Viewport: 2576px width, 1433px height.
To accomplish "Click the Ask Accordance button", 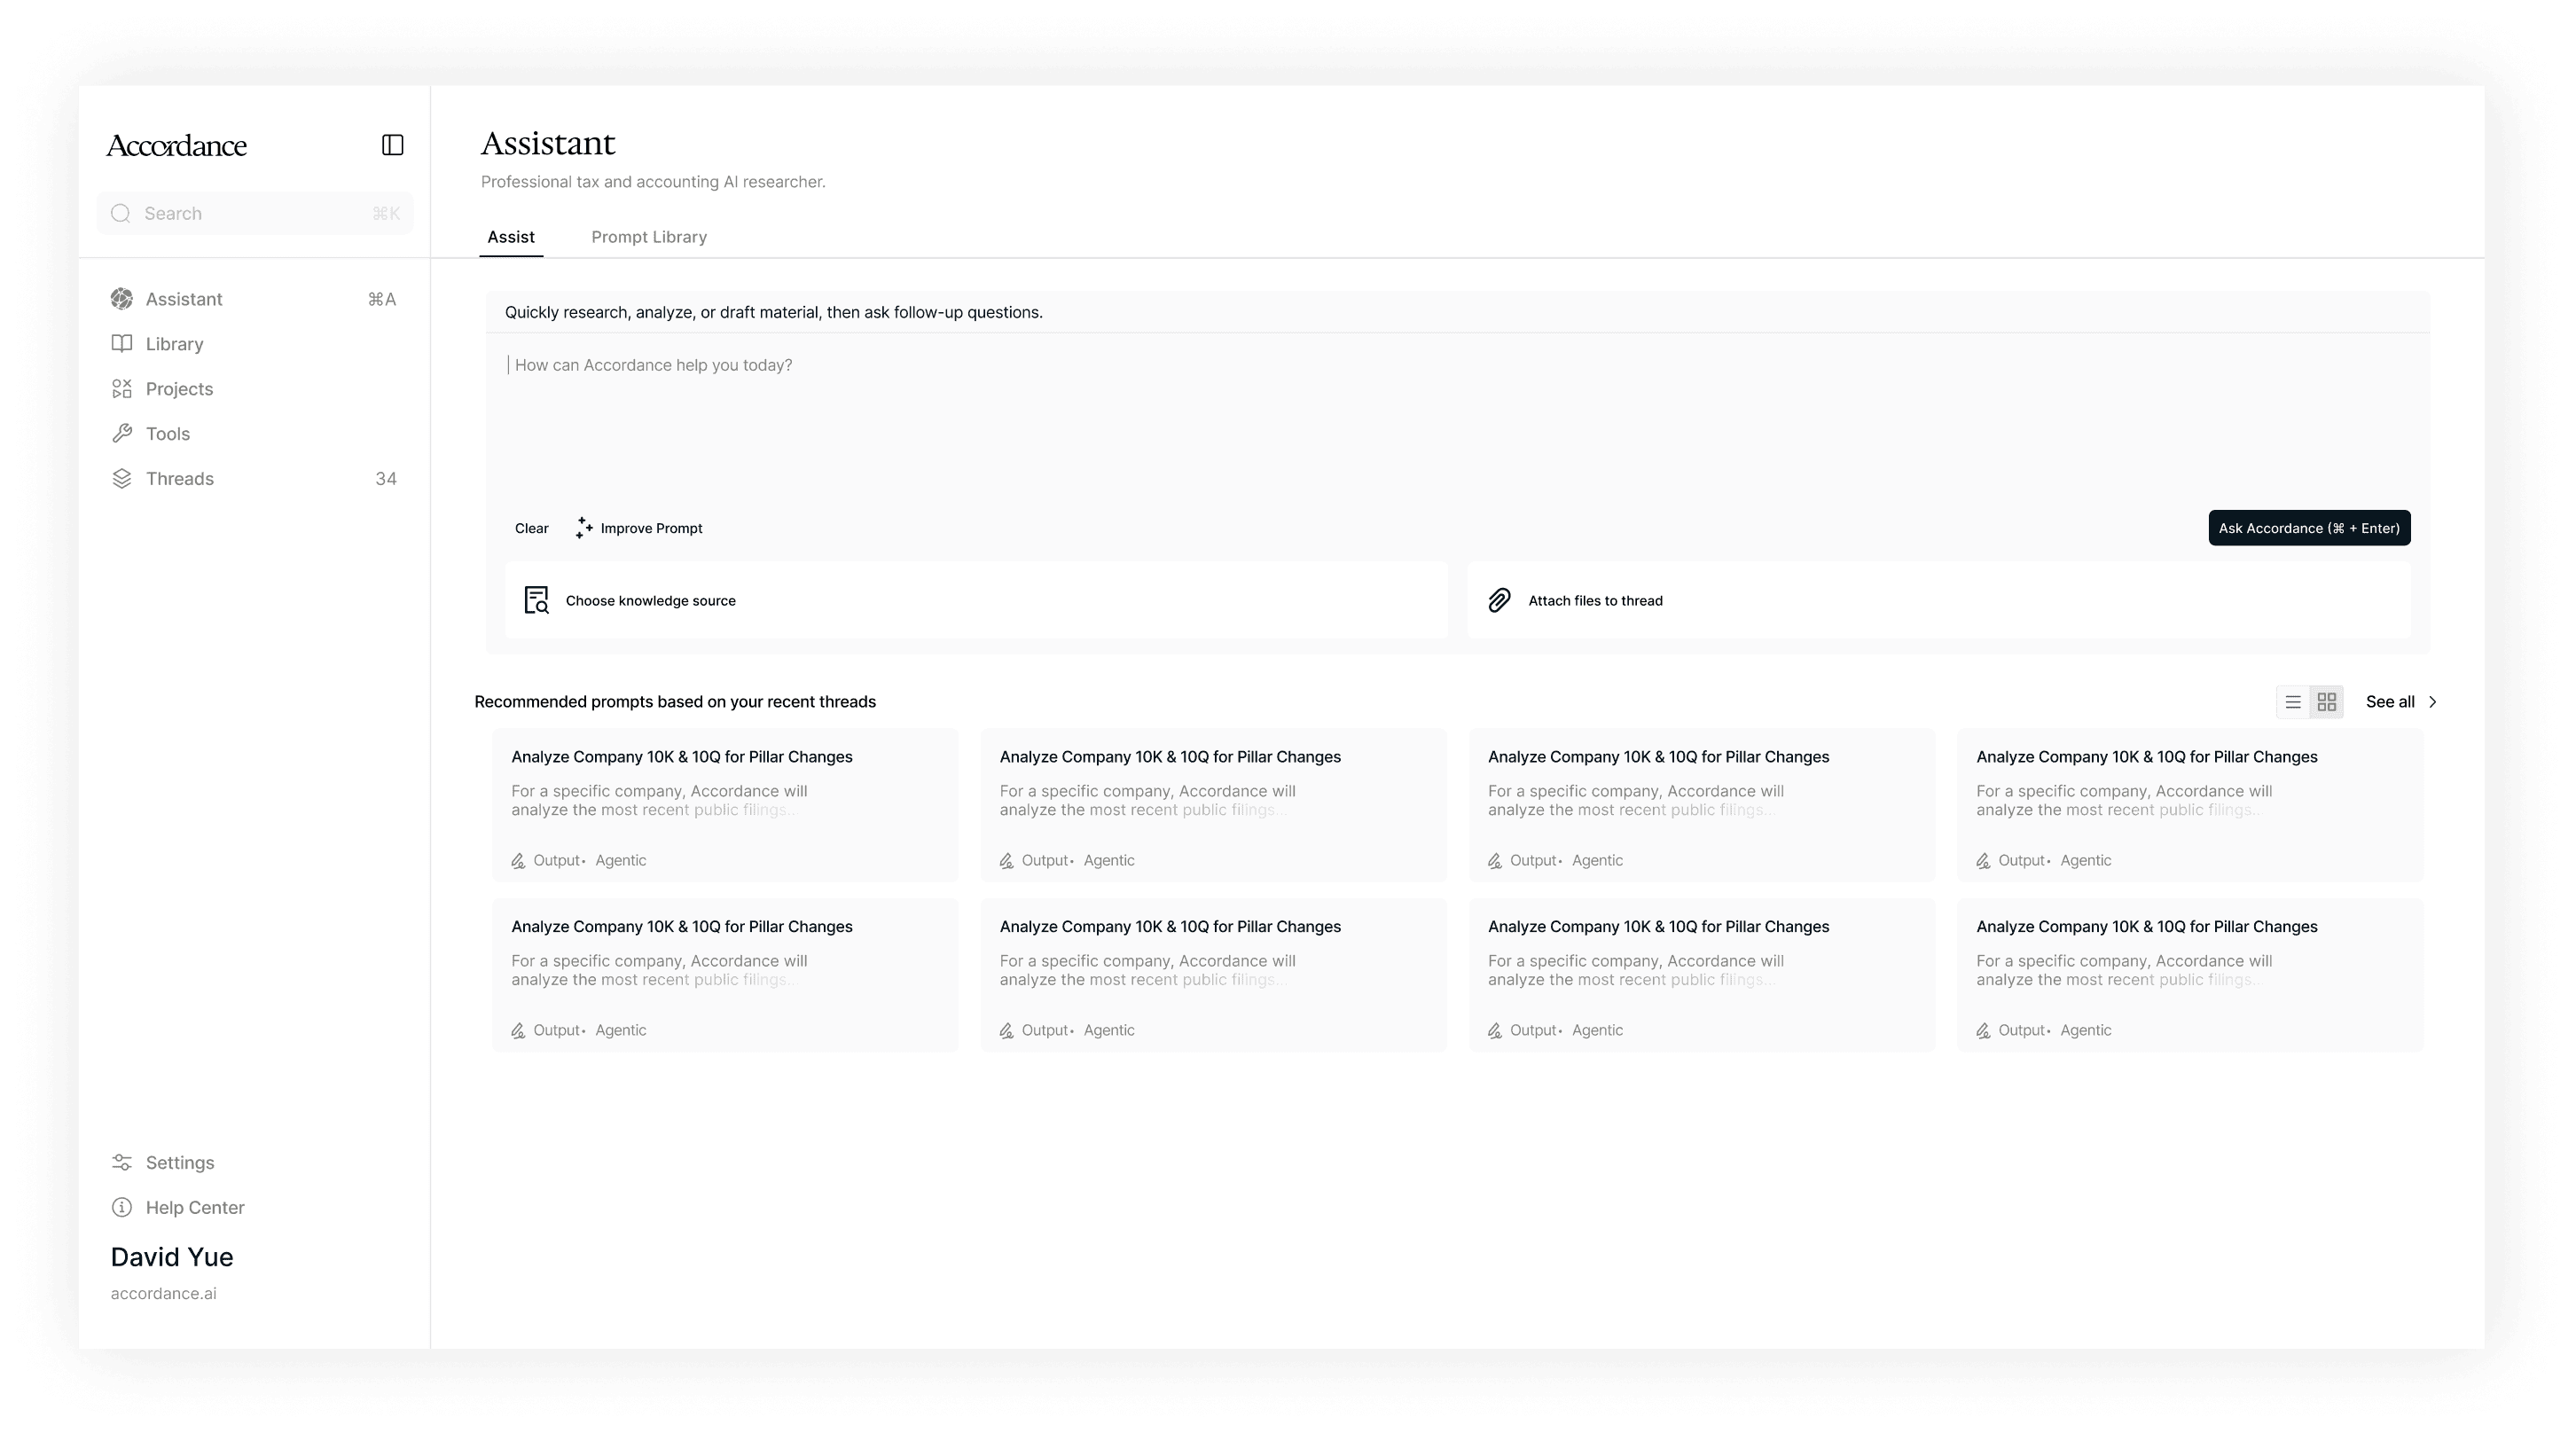I will [x=2309, y=528].
